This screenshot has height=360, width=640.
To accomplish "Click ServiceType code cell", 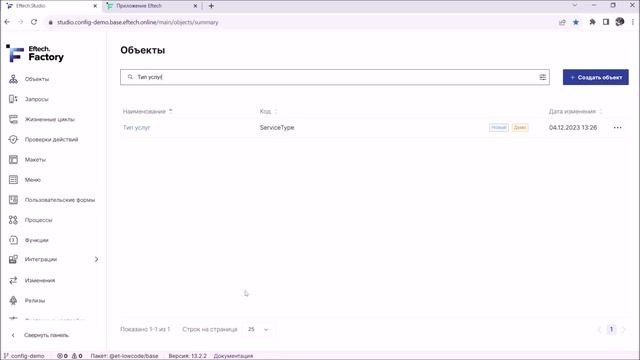I will (x=277, y=127).
